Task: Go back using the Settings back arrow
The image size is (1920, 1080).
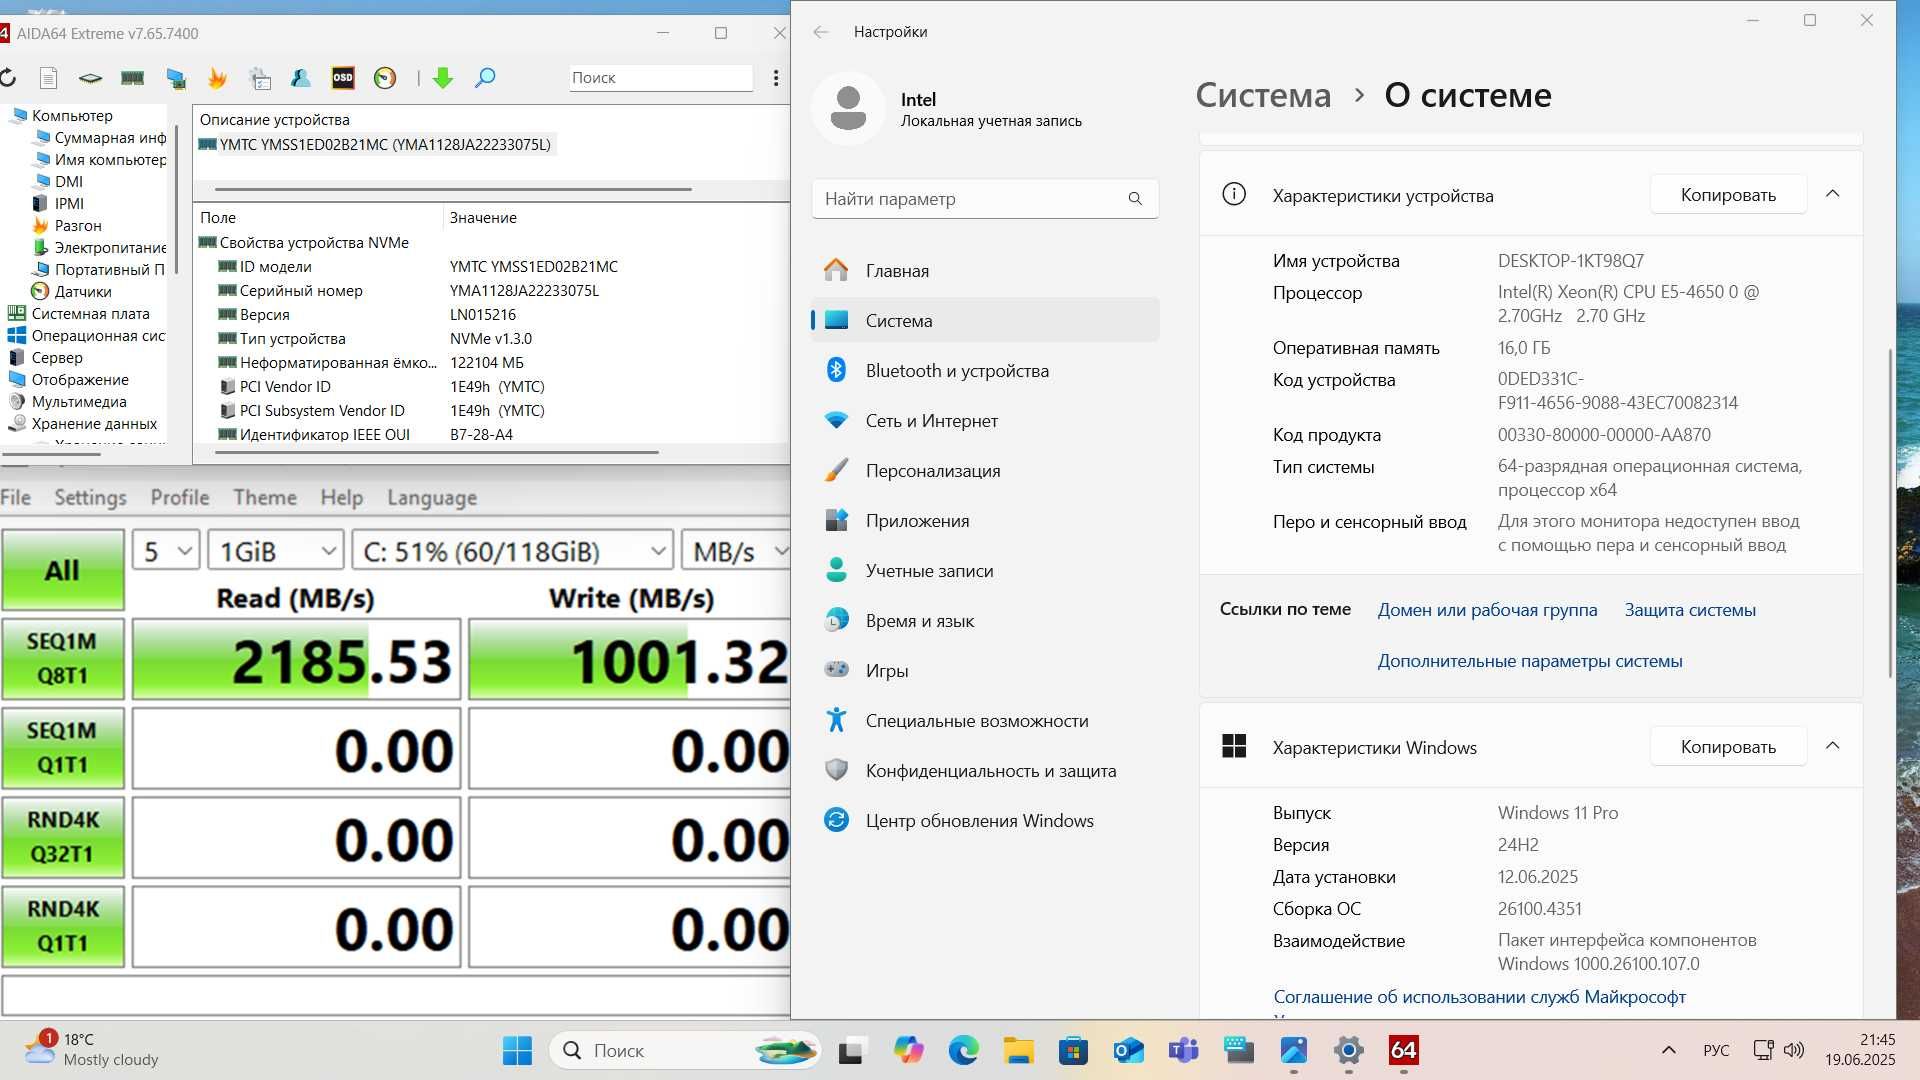Action: (x=821, y=32)
